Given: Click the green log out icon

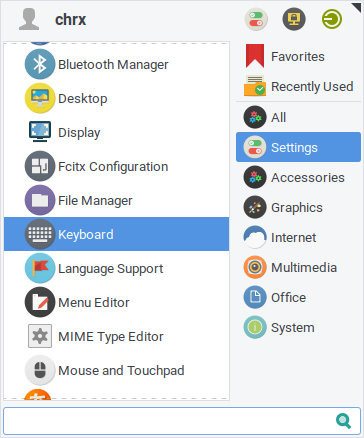Looking at the screenshot, I should 332,19.
